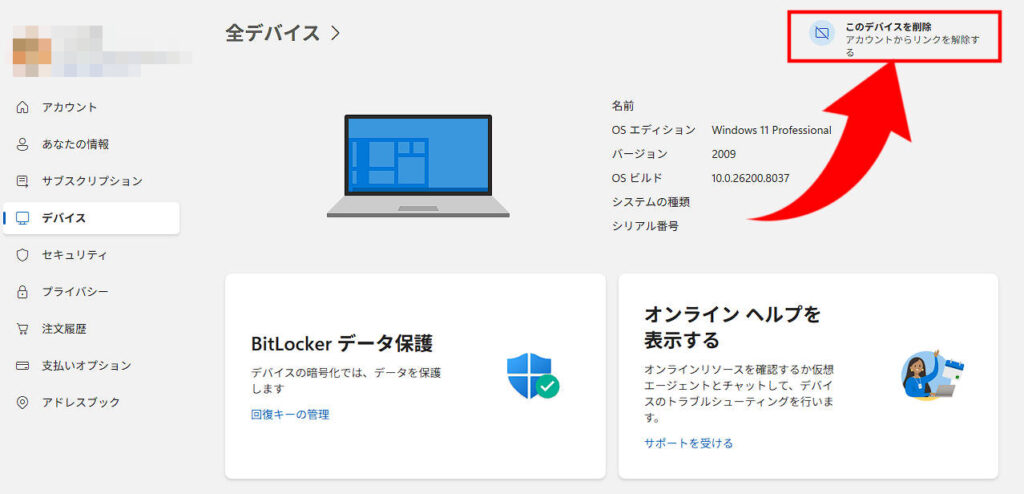The height and width of the screenshot is (494, 1024).
Task: Click the バージョン label
Action: click(639, 154)
